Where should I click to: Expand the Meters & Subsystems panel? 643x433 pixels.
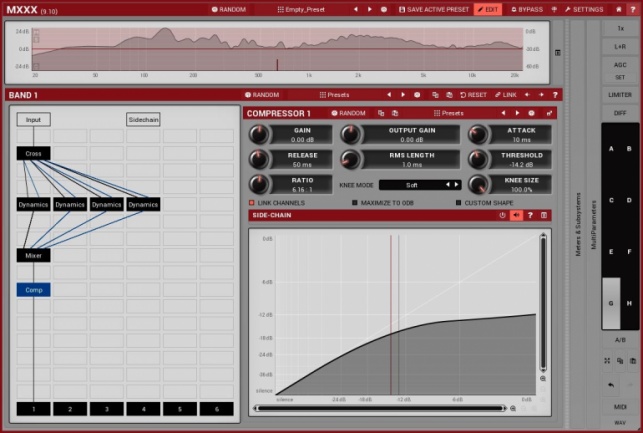click(578, 224)
